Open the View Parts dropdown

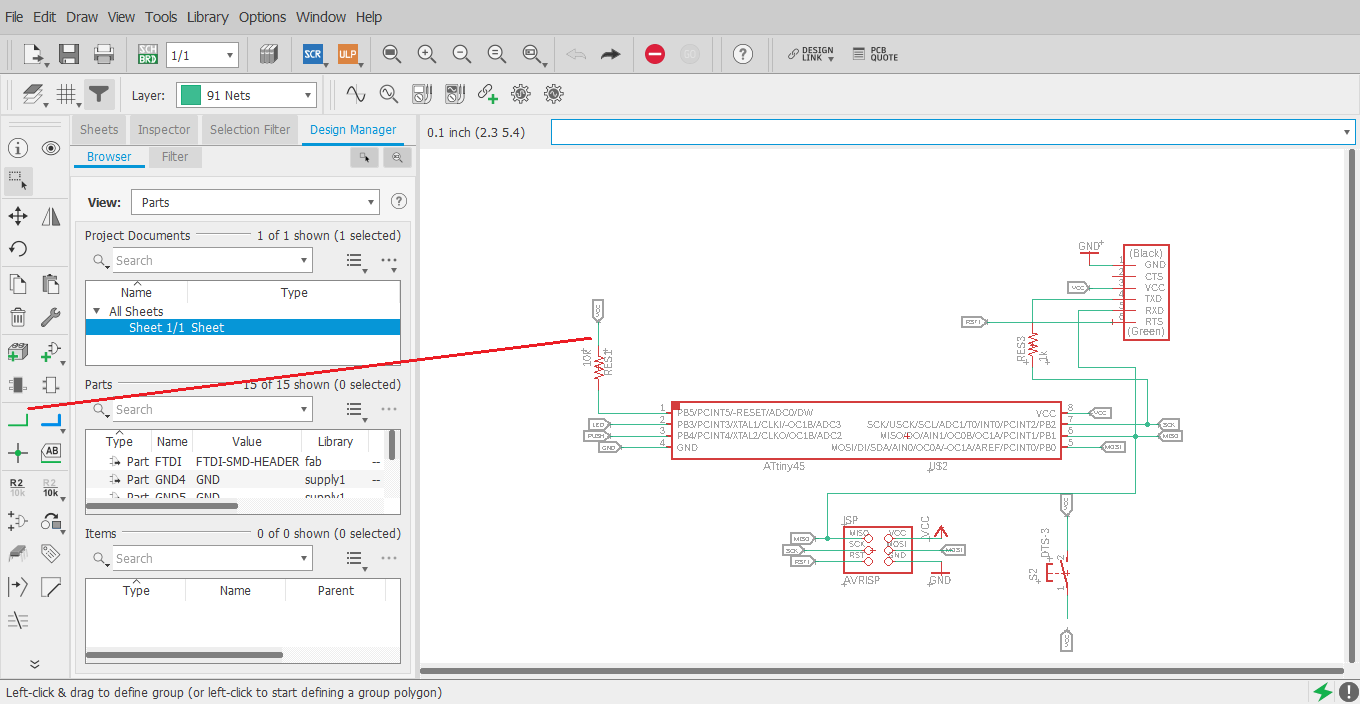(x=255, y=202)
